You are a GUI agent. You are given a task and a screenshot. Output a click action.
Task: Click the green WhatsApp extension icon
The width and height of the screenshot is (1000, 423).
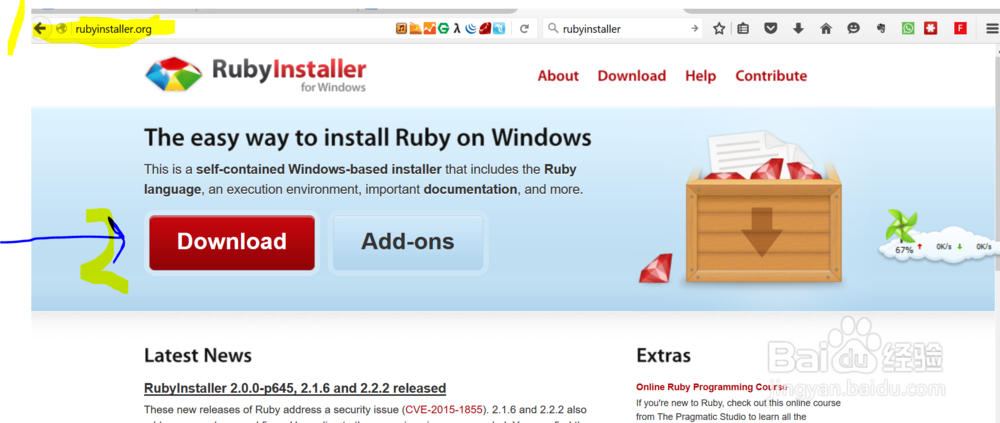(x=908, y=29)
